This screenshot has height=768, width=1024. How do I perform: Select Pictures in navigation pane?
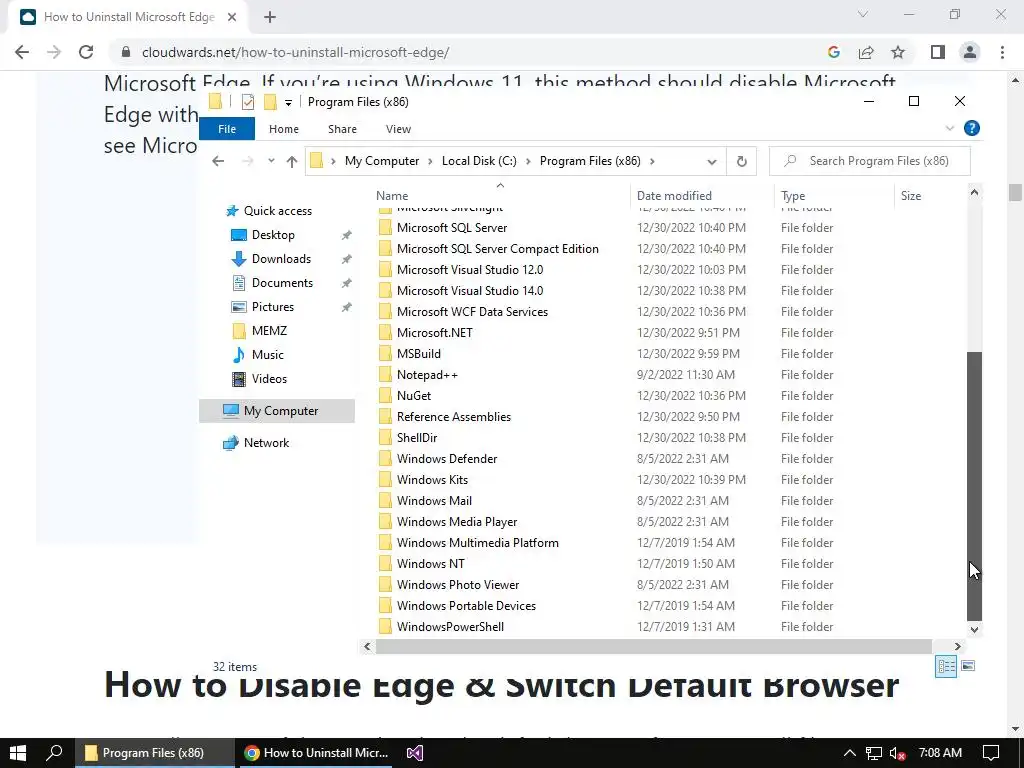pyautogui.click(x=272, y=307)
